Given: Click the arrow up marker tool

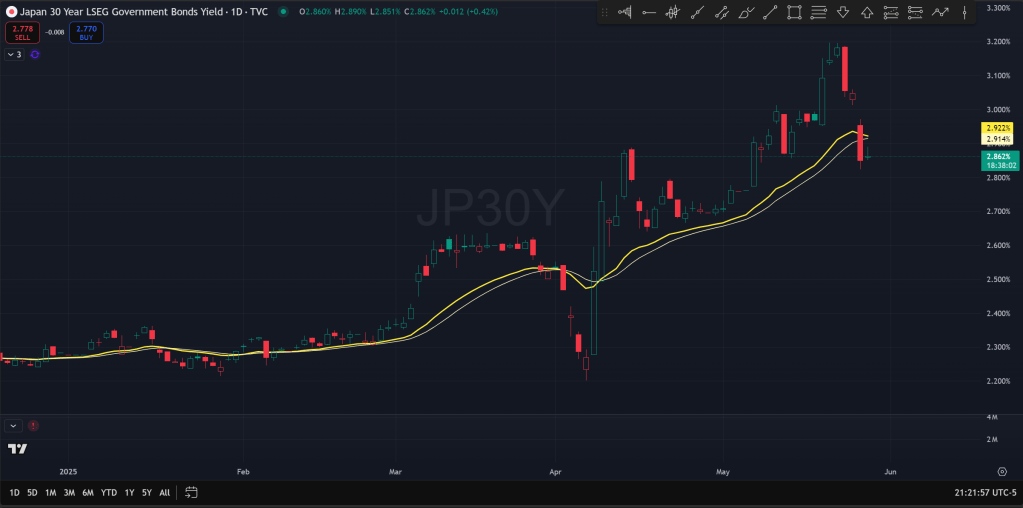Looking at the screenshot, I should 867,12.
